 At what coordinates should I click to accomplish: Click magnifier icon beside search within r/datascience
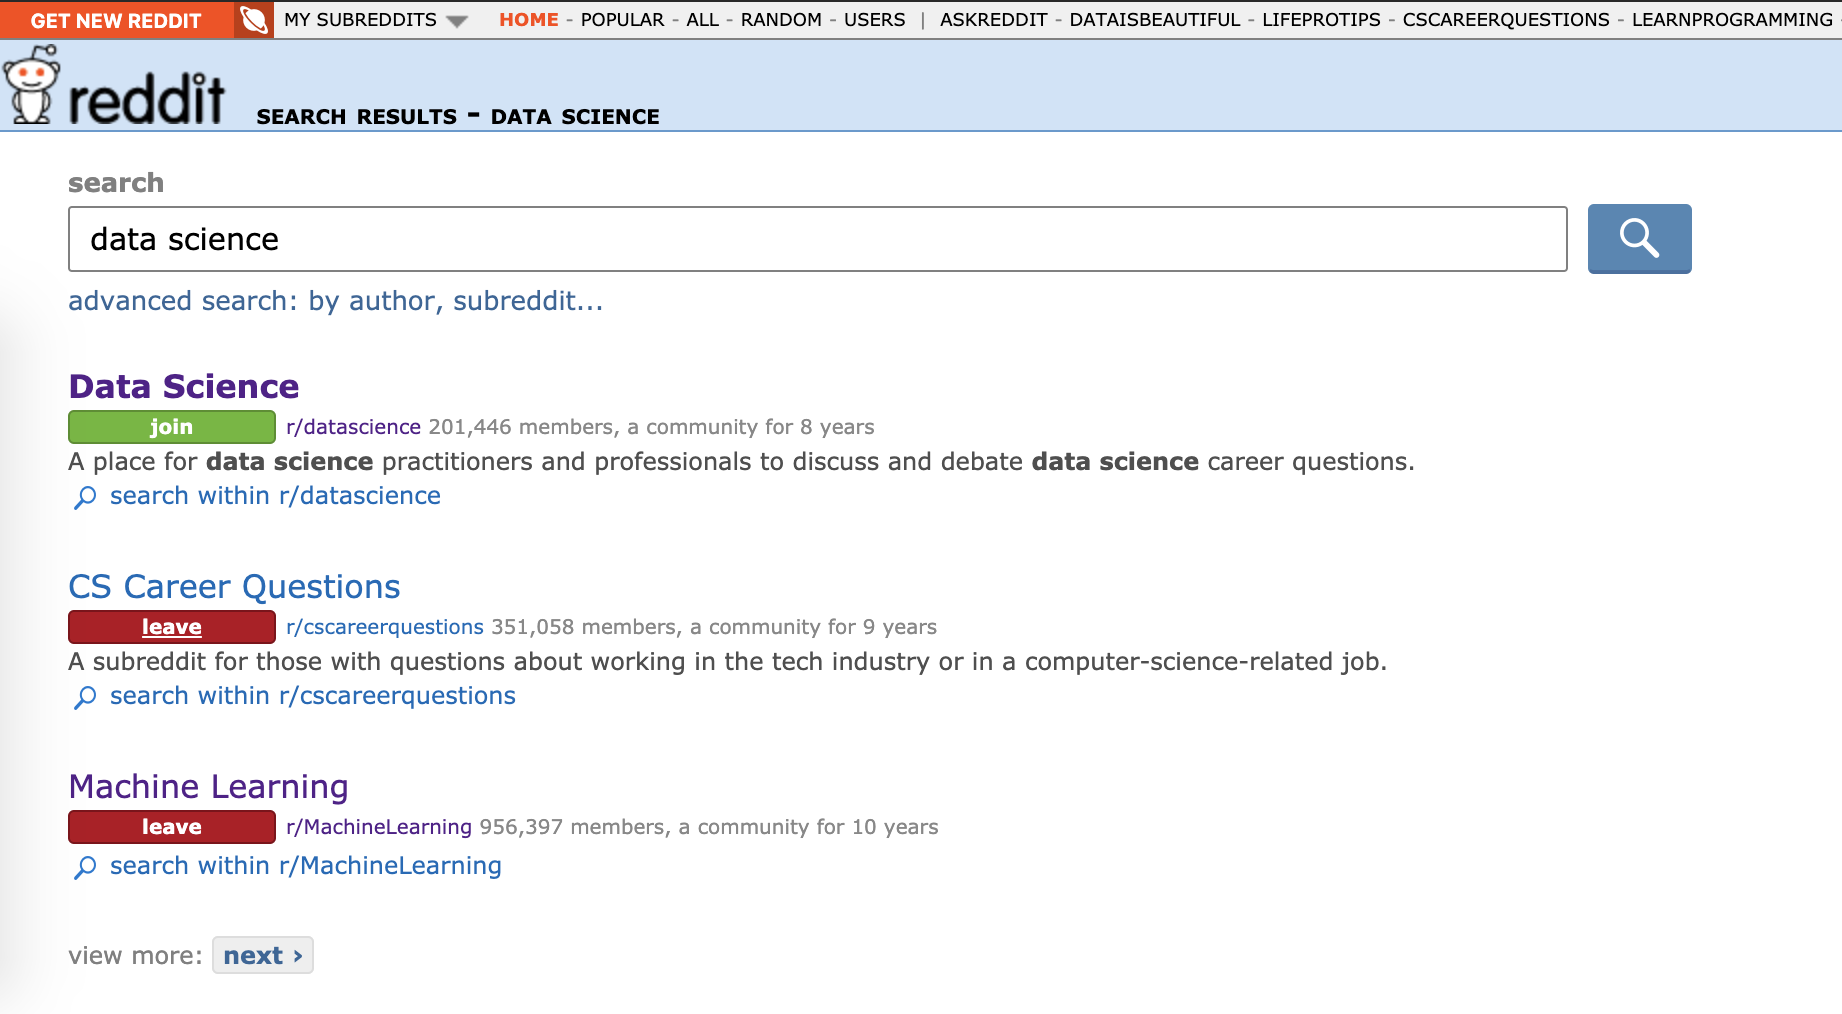(86, 497)
